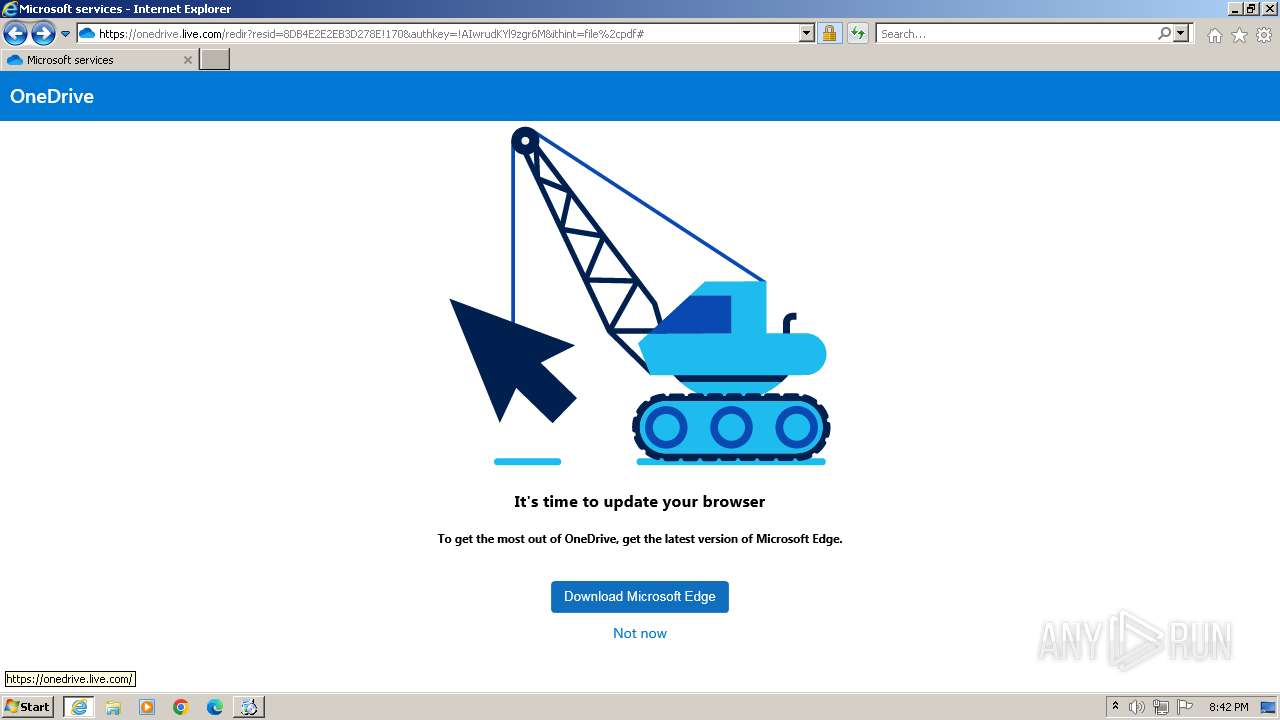
Task: Click the browser Forward arrow button
Action: click(43, 34)
